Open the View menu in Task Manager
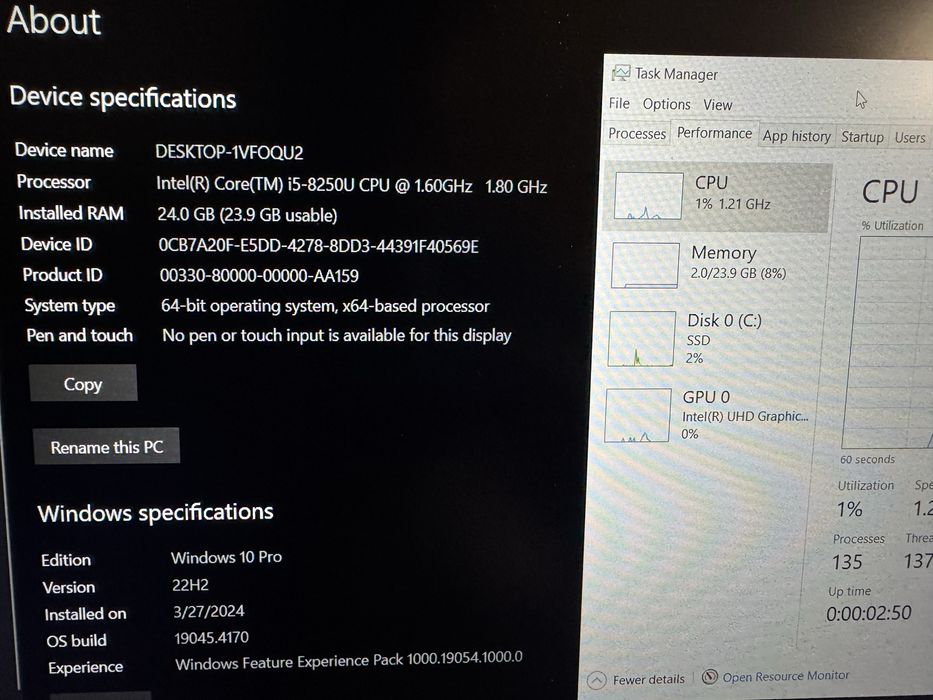 (x=718, y=105)
